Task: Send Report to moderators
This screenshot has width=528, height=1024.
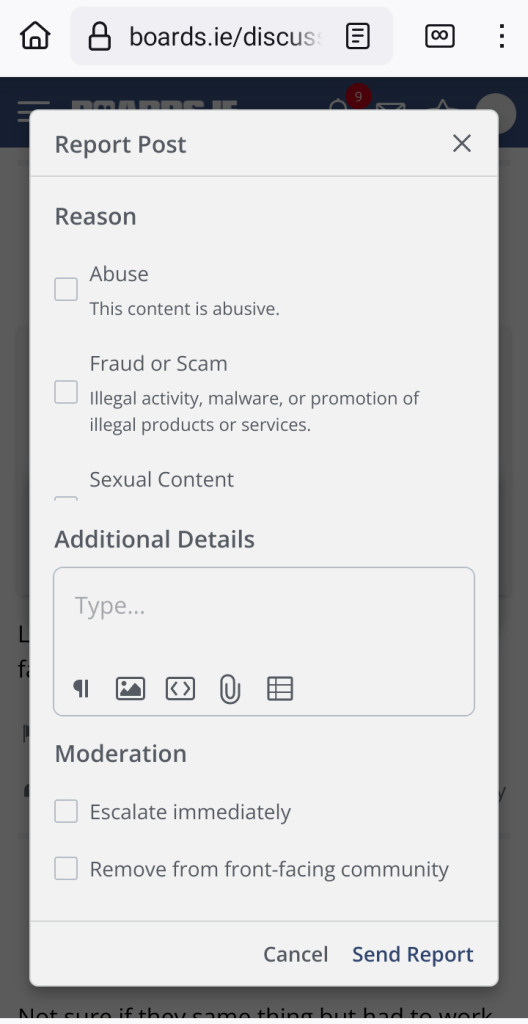Action: pos(413,954)
